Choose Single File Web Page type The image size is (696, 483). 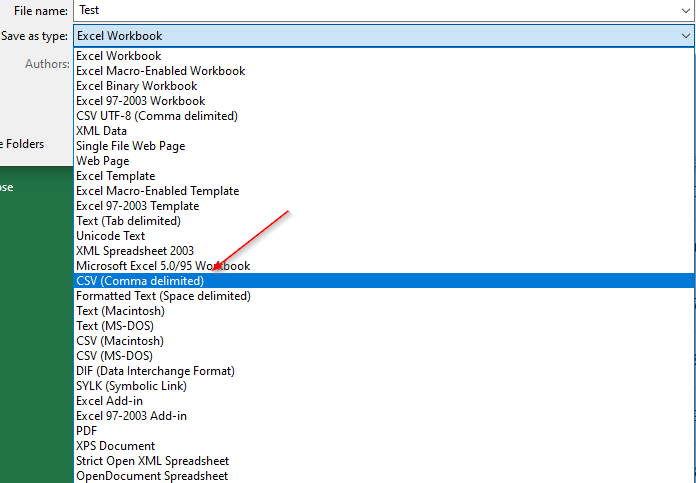point(384,146)
